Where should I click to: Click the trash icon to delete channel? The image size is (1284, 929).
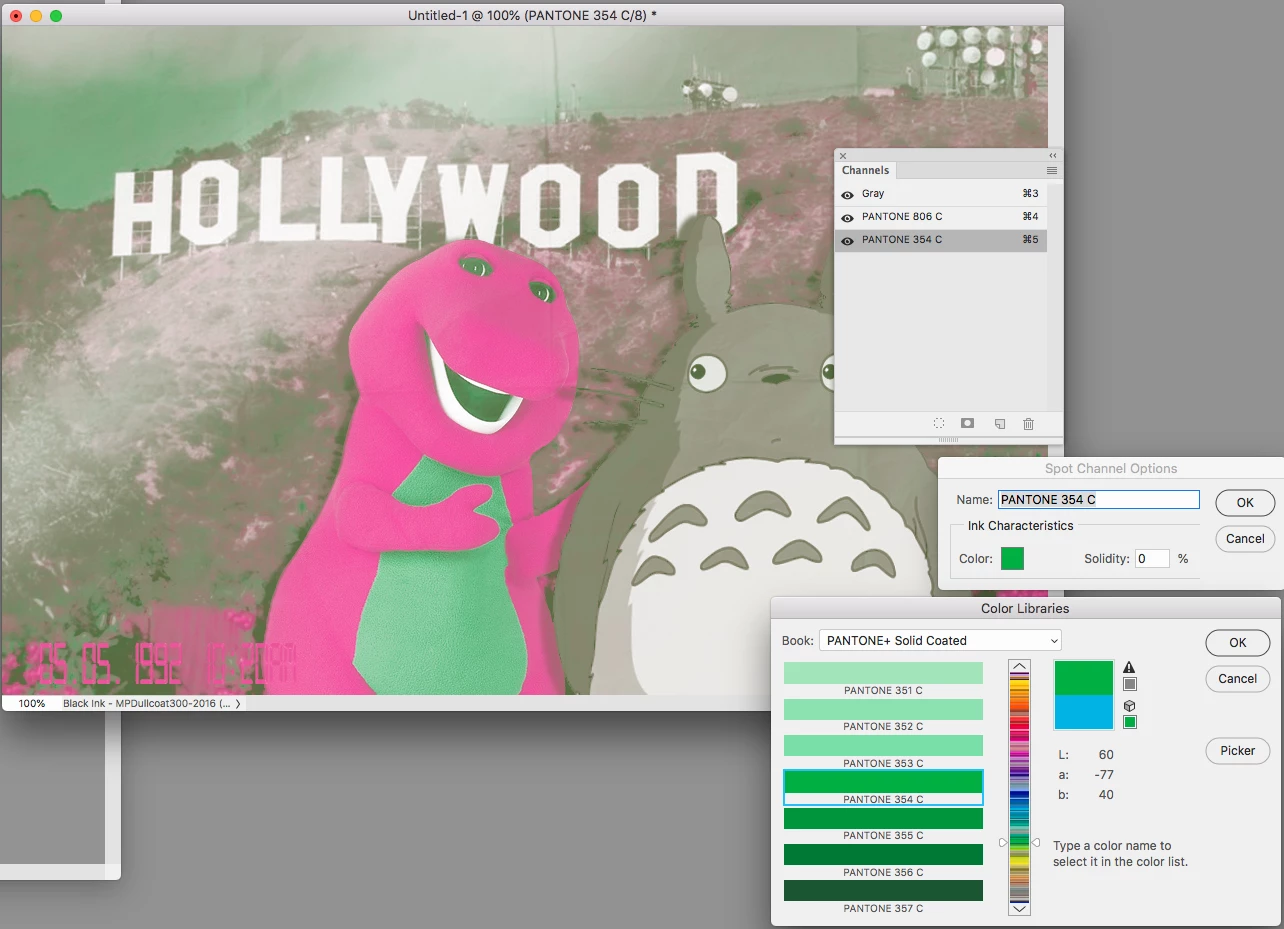coord(1028,424)
